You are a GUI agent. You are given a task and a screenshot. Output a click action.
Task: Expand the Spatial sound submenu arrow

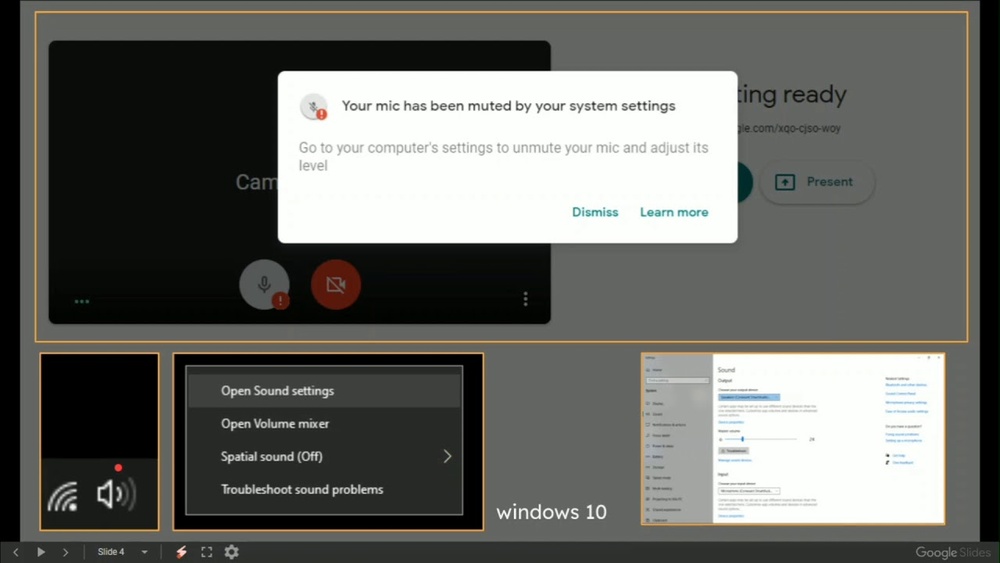pyautogui.click(x=447, y=457)
